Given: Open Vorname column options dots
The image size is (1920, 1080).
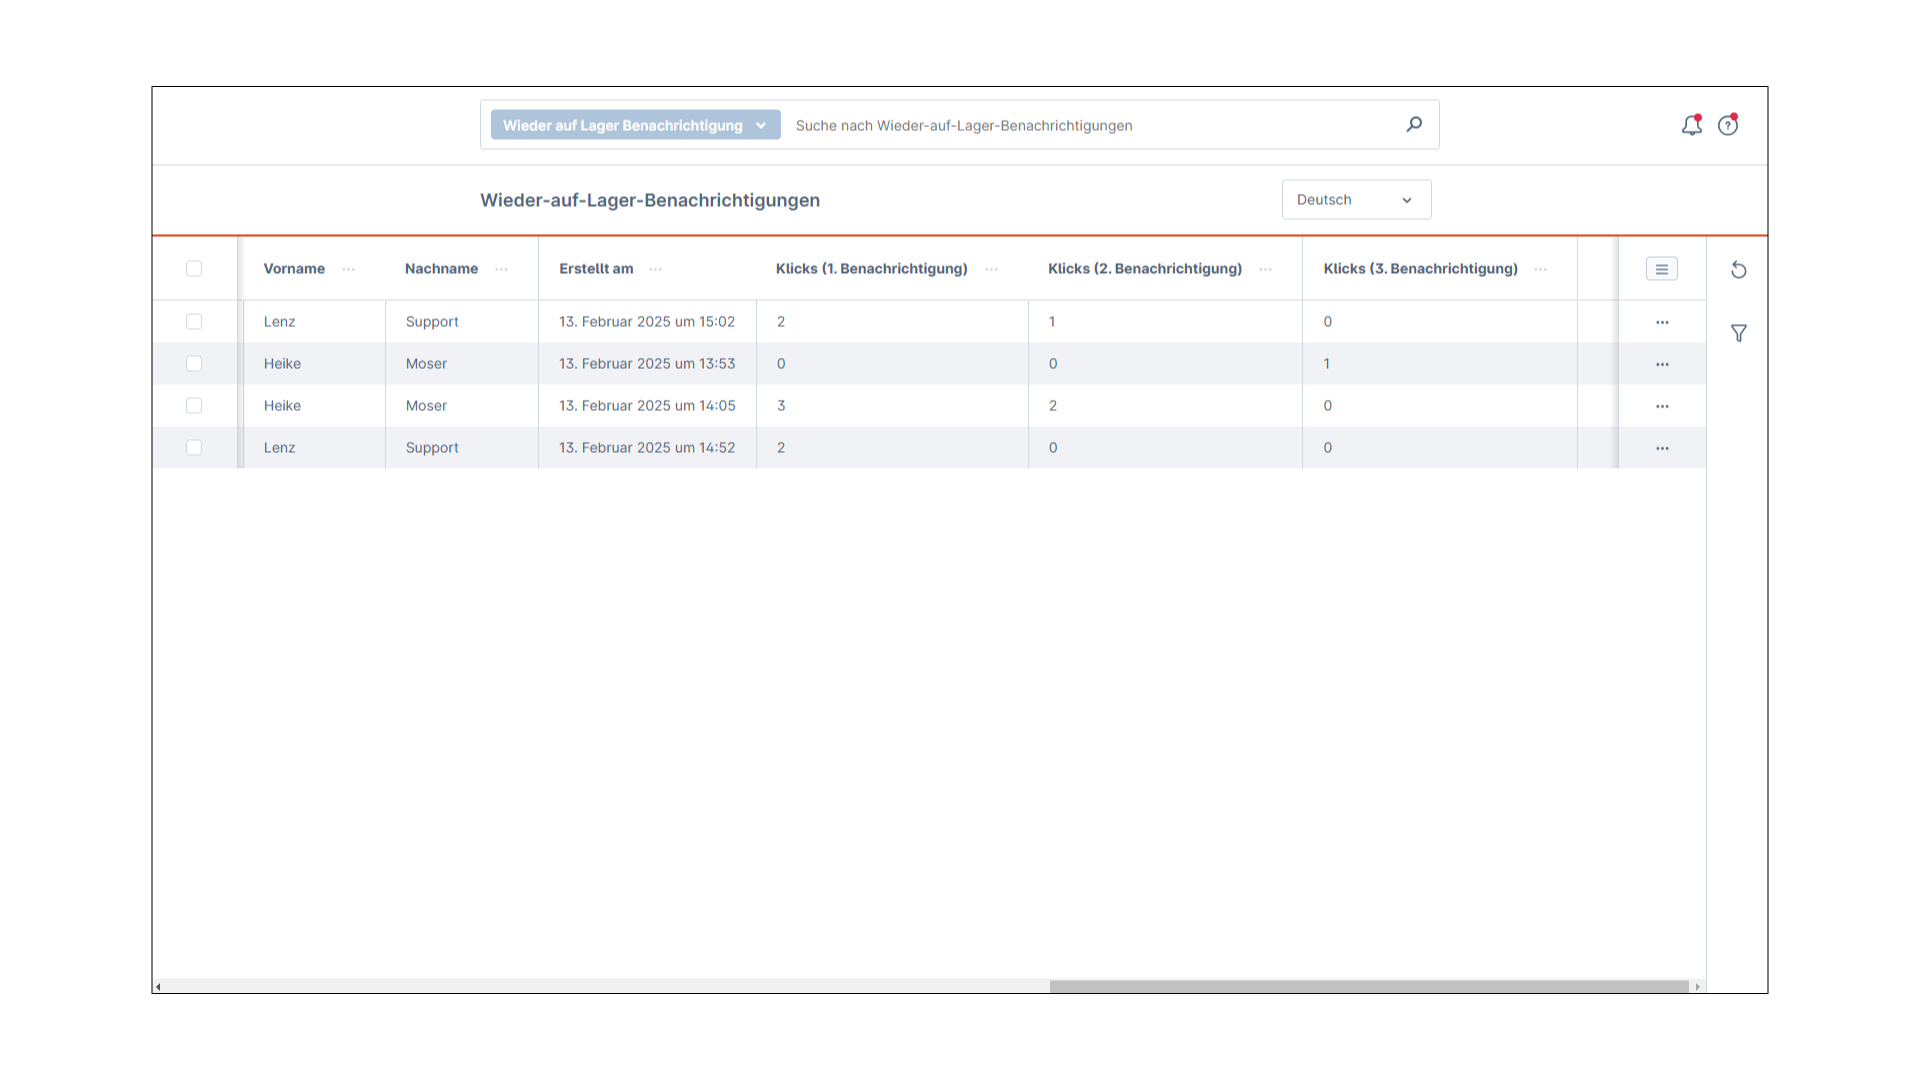Looking at the screenshot, I should tap(348, 269).
